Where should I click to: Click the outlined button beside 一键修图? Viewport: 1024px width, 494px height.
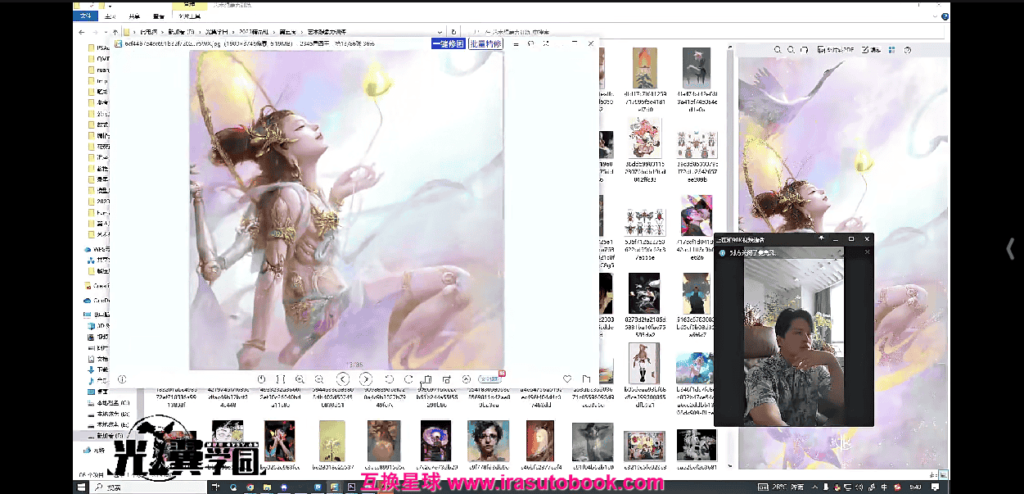485,44
